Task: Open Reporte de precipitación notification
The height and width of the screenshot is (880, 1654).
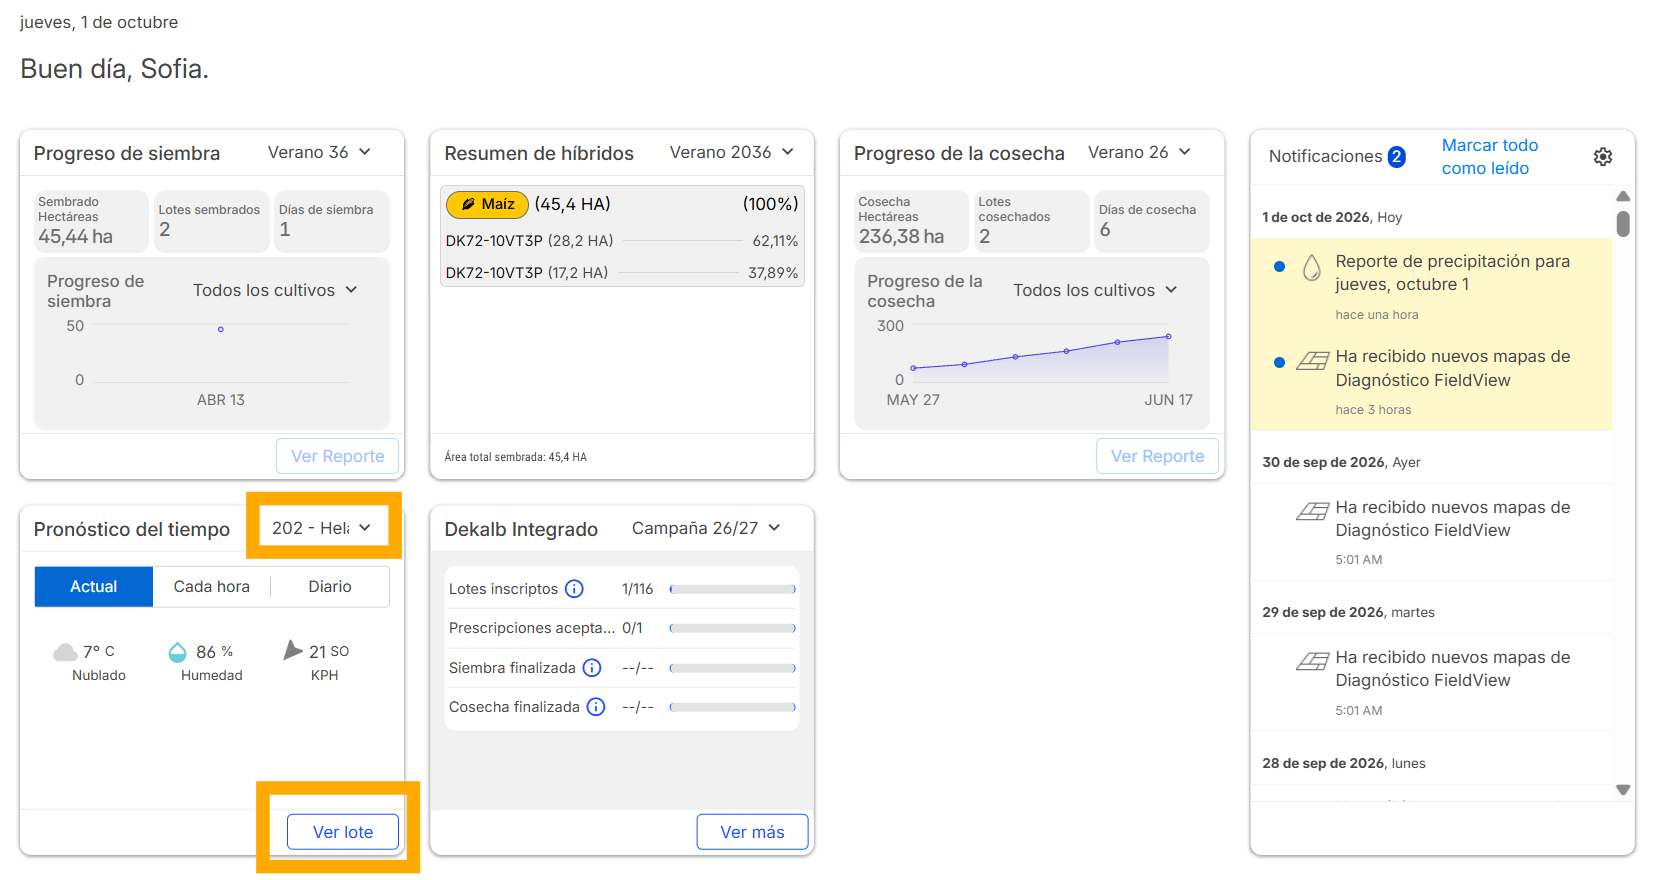Action: (1431, 288)
